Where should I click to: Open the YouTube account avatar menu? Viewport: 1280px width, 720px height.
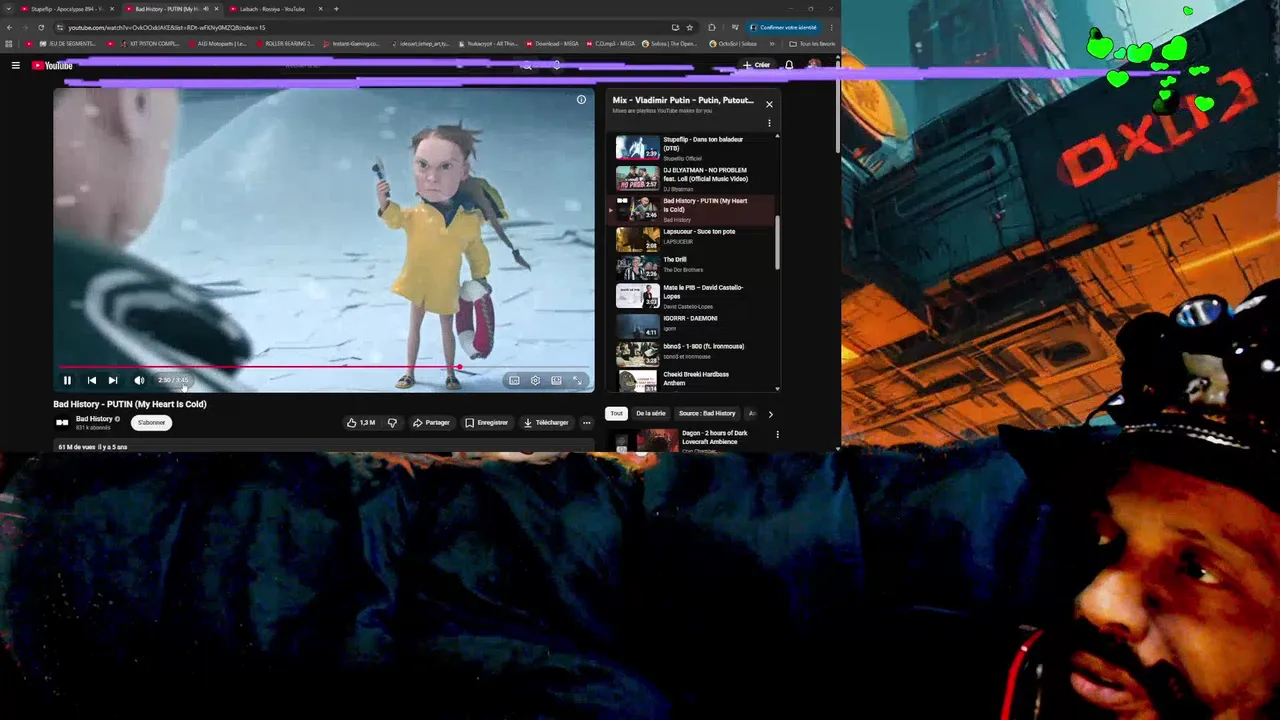[814, 65]
